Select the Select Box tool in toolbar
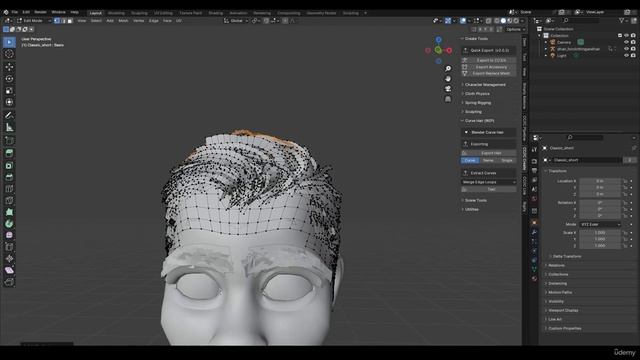Screen dimensions: 640x360 pyautogui.click(x=9, y=42)
